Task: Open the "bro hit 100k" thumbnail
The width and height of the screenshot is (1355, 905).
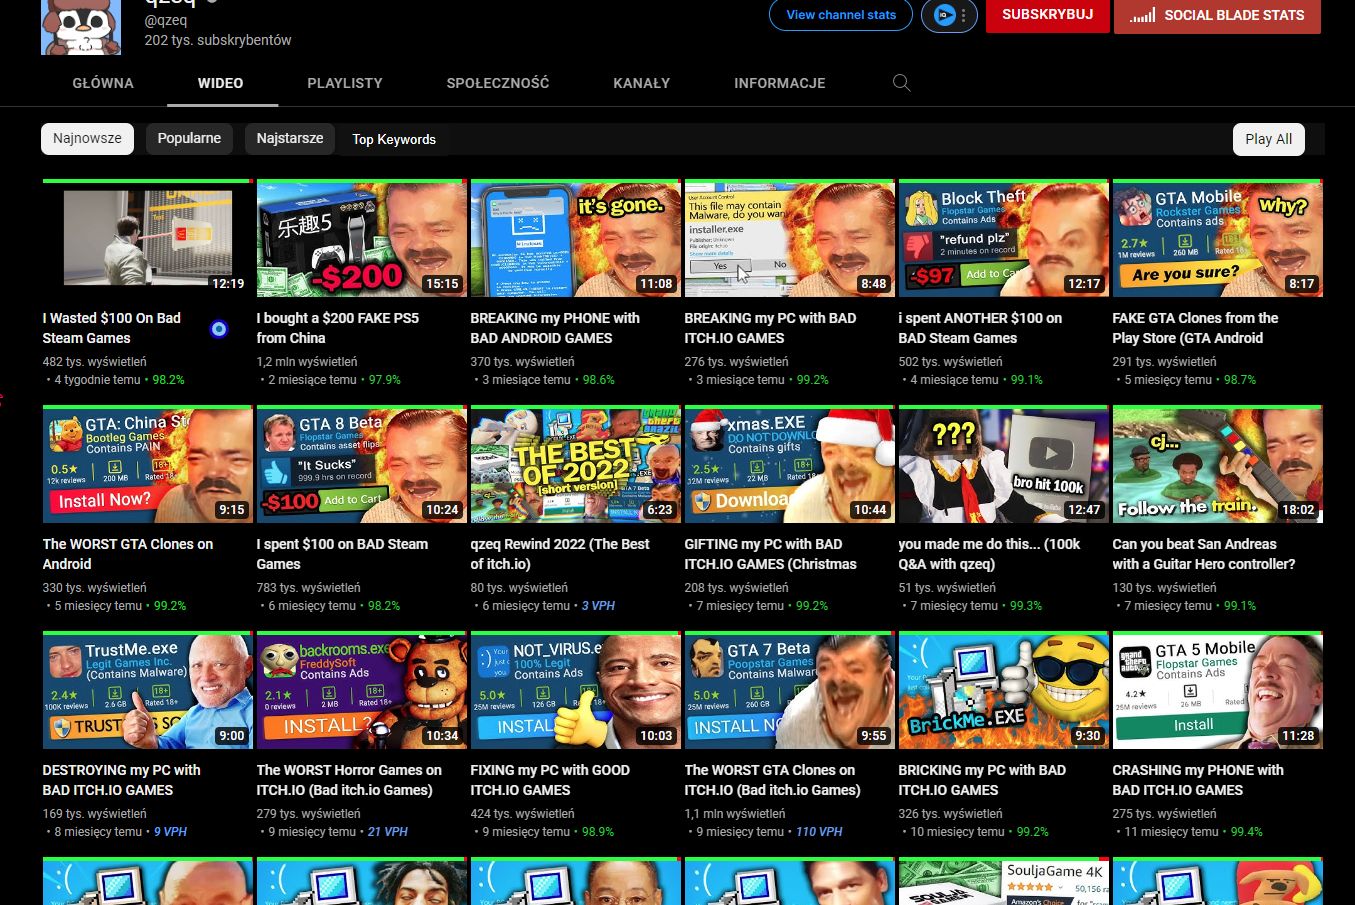Action: (1003, 464)
